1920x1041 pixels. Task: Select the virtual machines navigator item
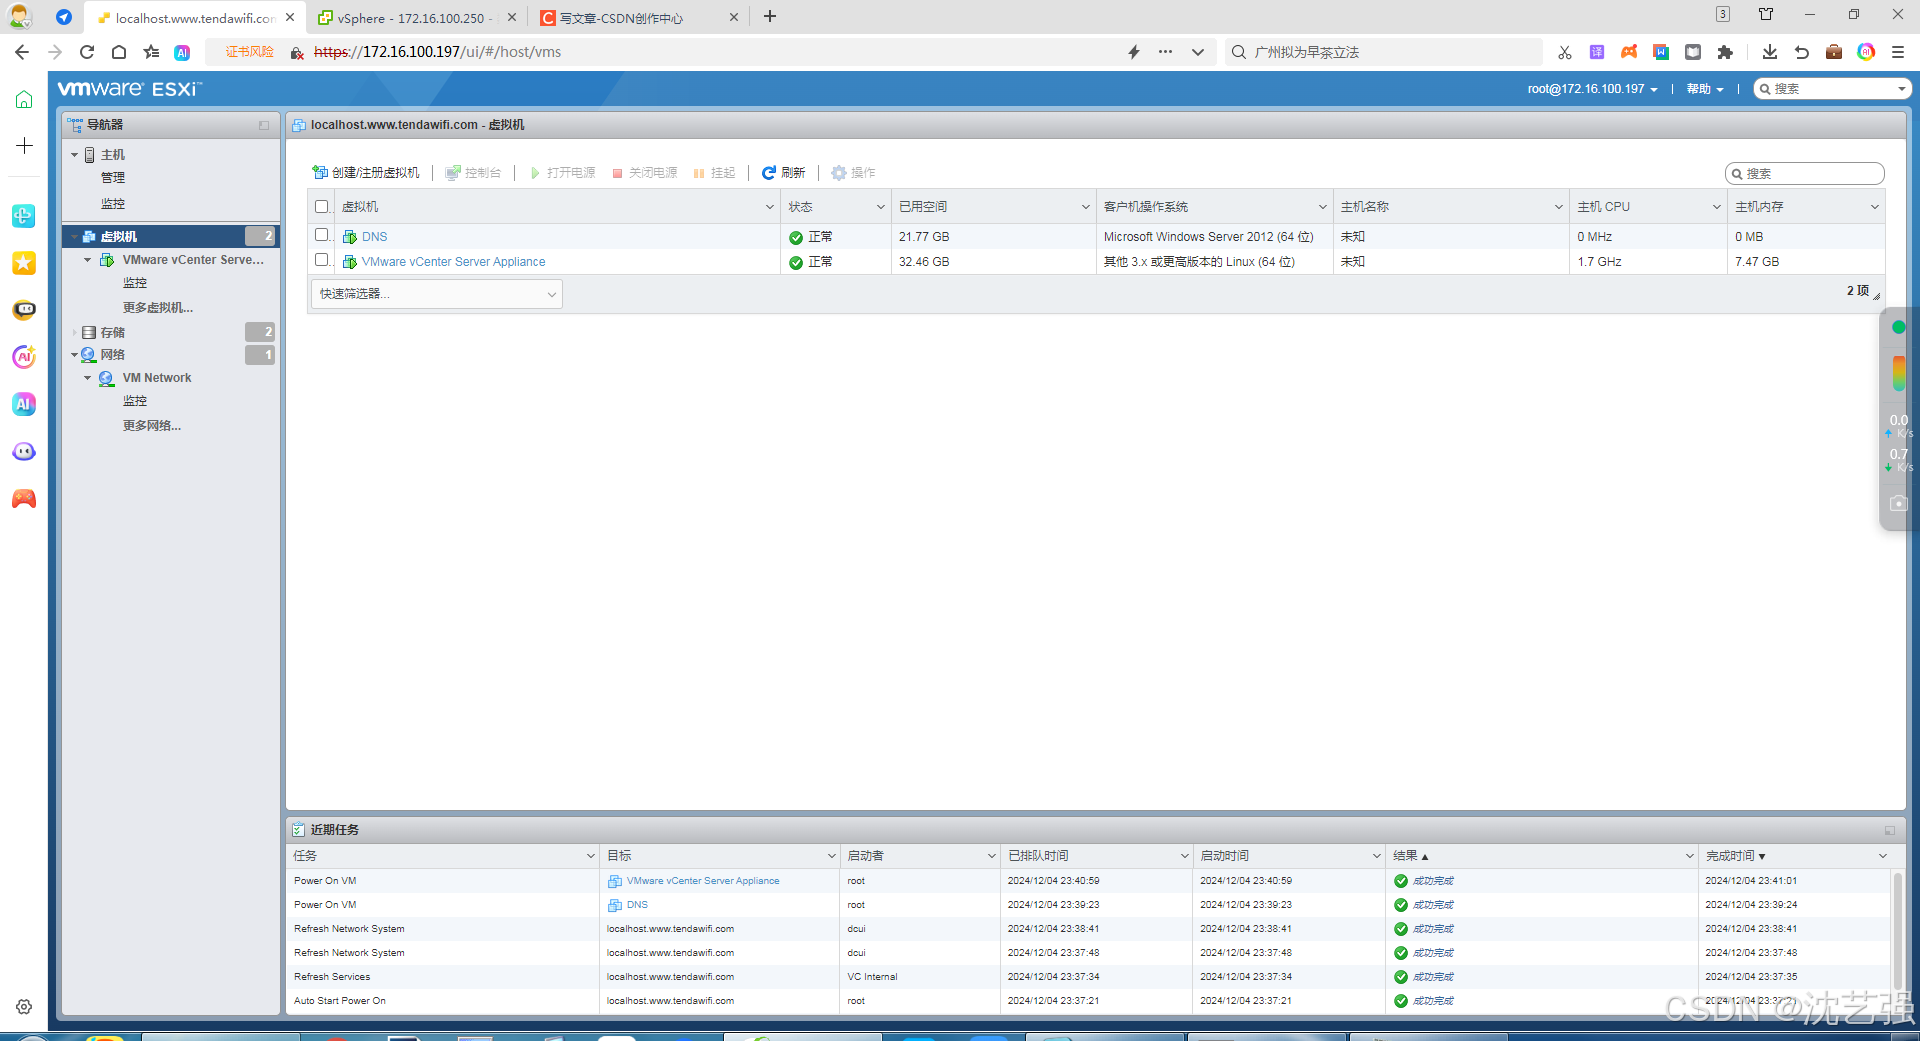[170, 237]
